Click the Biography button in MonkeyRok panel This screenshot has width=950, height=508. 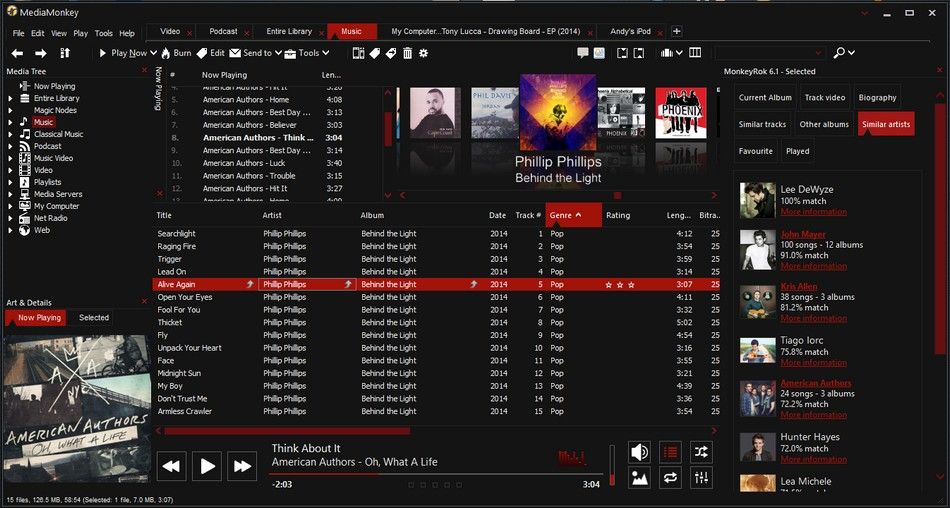click(877, 98)
